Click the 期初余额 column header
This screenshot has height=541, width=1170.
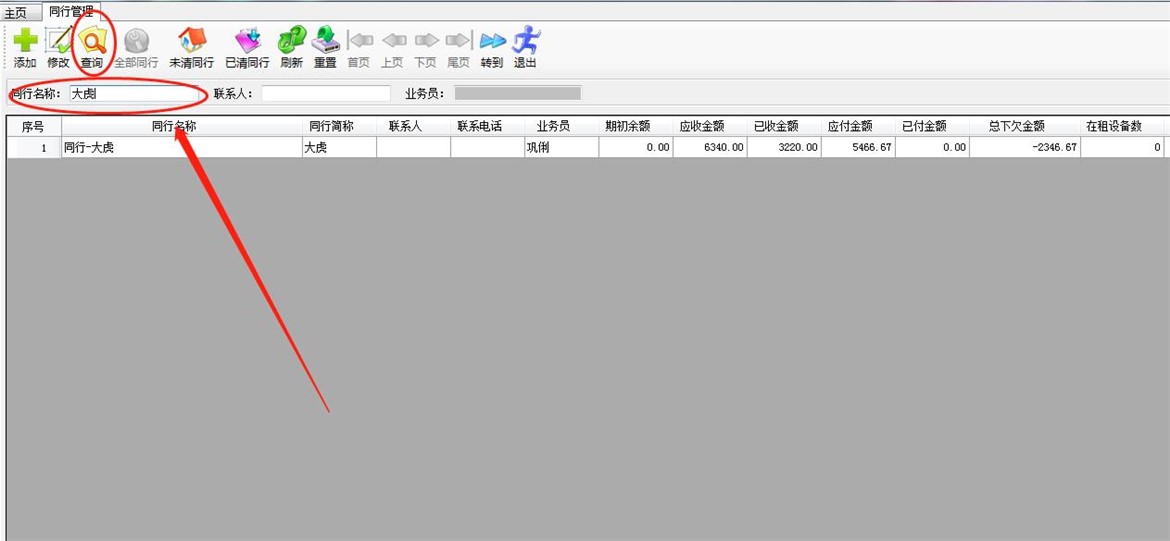coord(635,127)
